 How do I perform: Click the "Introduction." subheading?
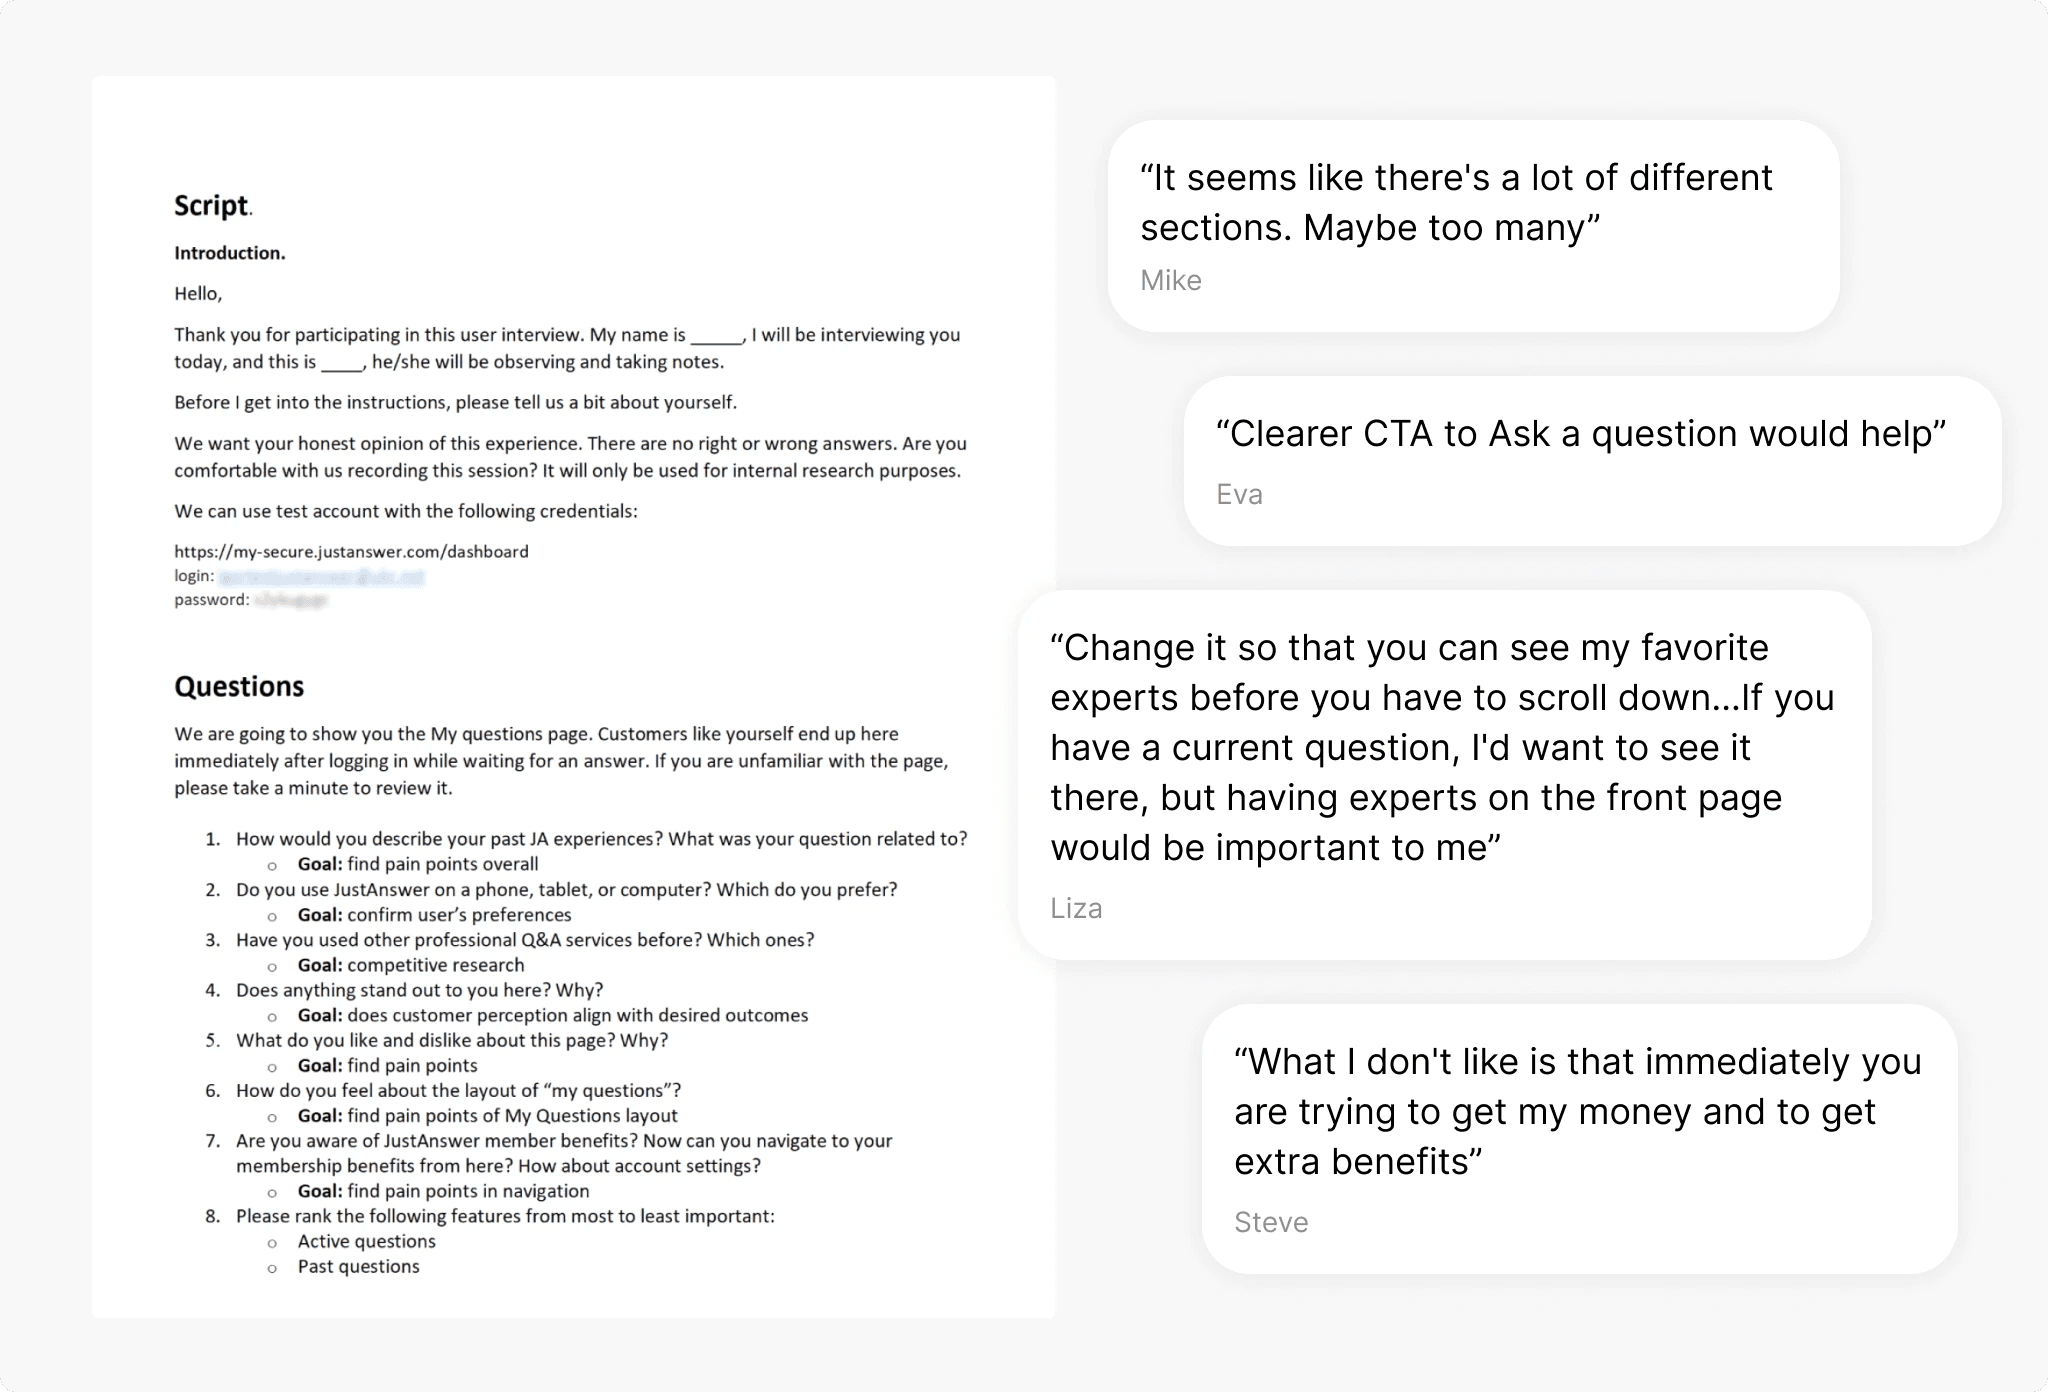tap(230, 253)
